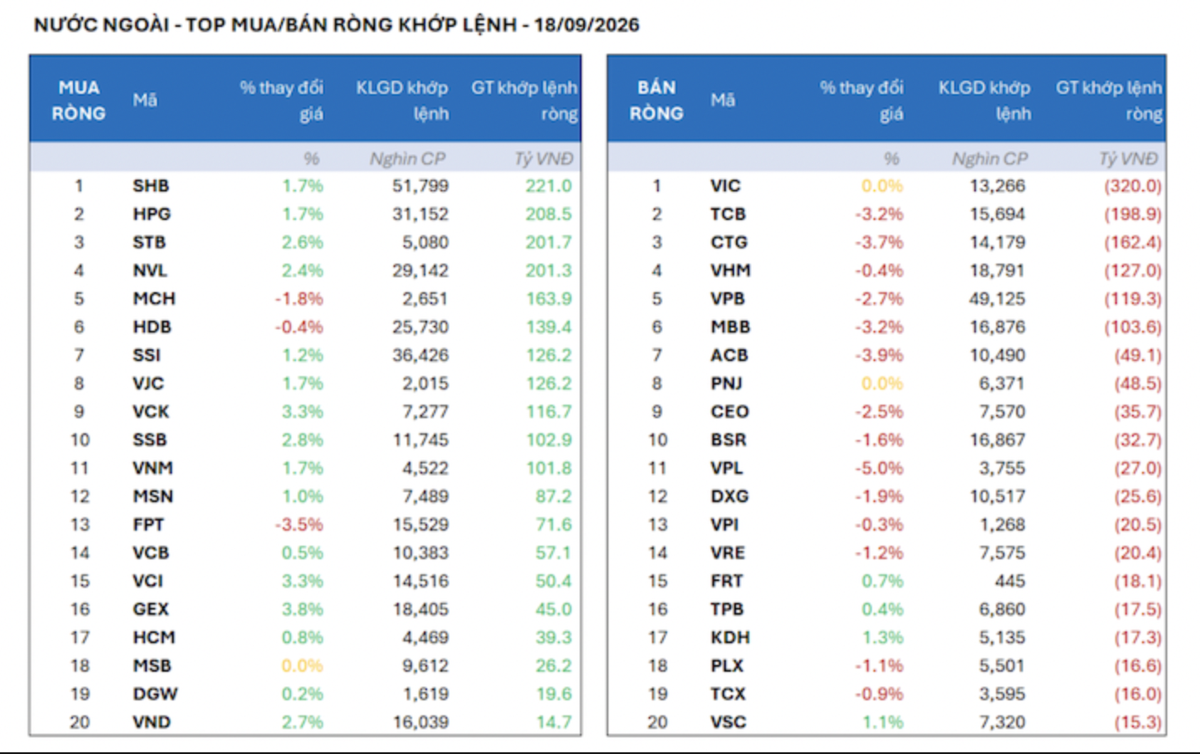Select the PLX stock code
Screen dimensions: 1200x754
(728, 665)
